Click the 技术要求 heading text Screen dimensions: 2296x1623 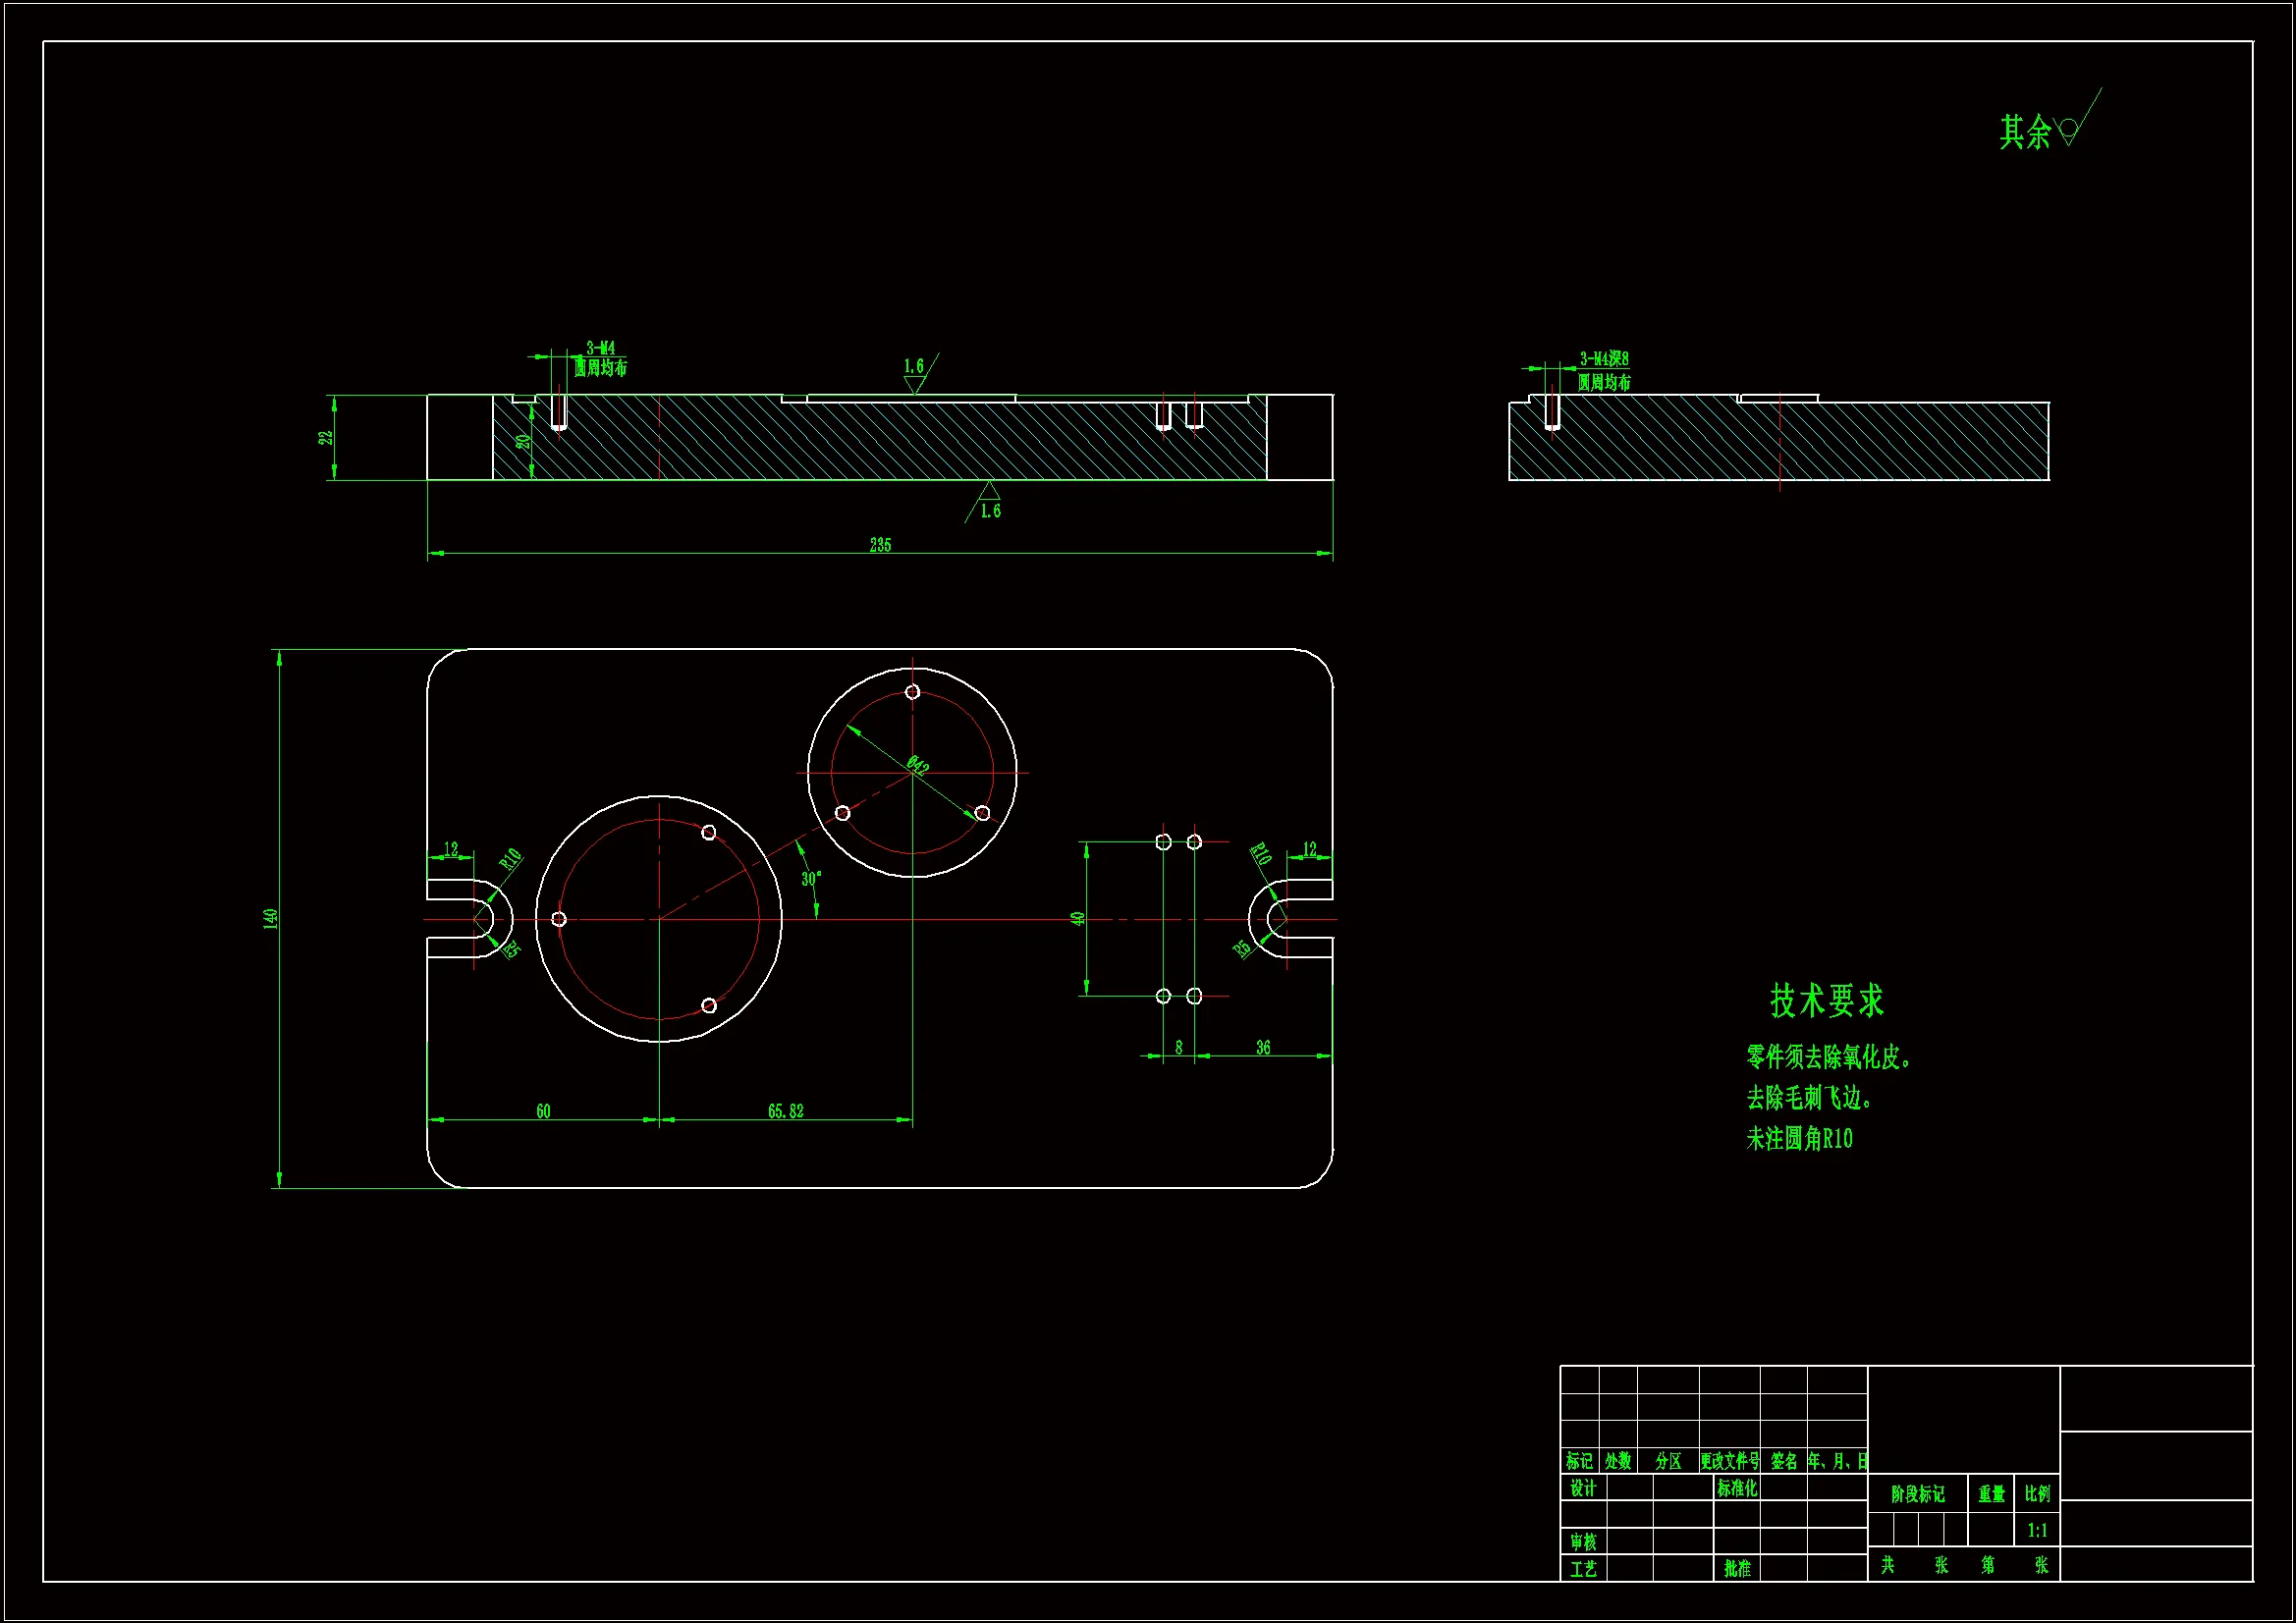click(x=1826, y=1000)
